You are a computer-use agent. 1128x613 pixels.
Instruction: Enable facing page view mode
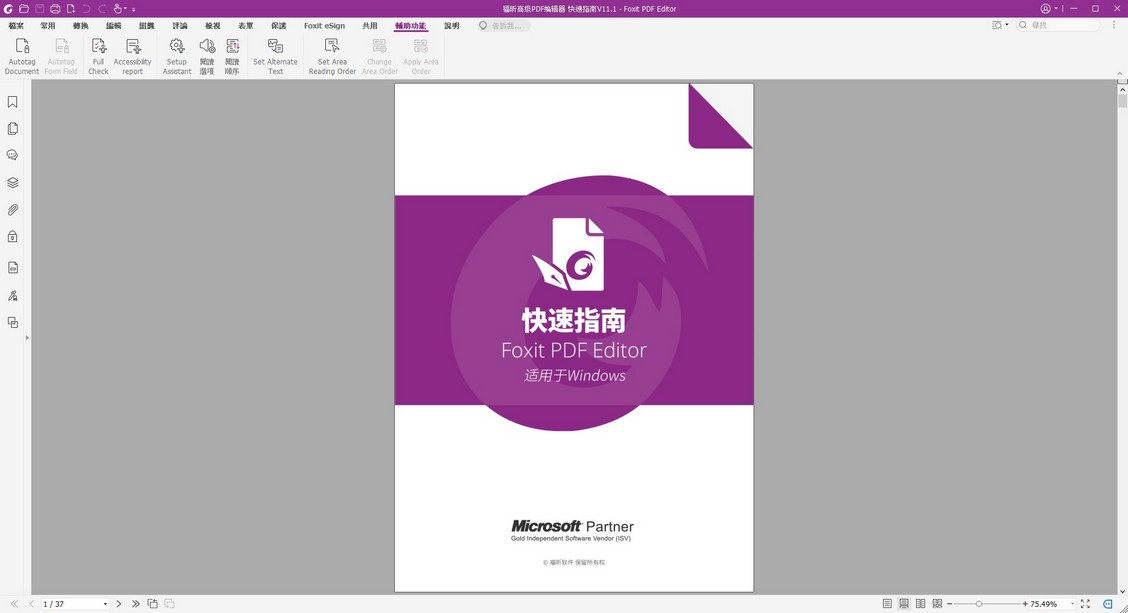tap(920, 604)
